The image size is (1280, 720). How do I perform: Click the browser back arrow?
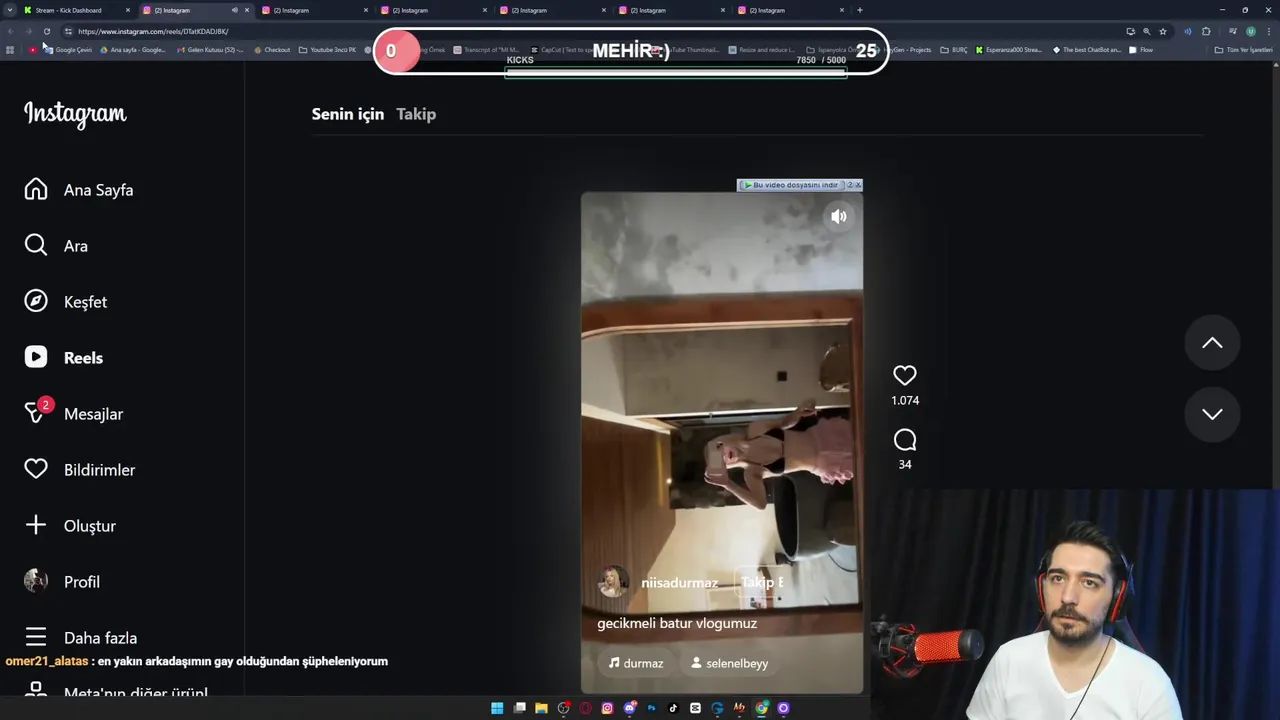(10, 31)
